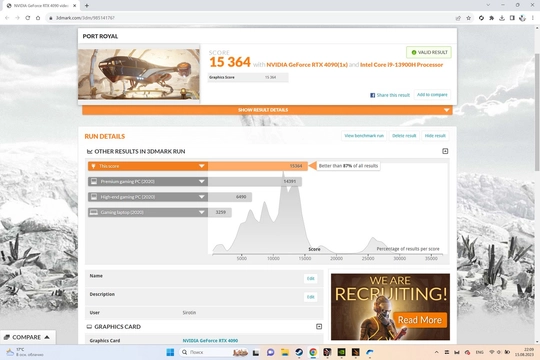This screenshot has width=540, height=360.
Task: Click the View benchmark run button
Action: point(364,136)
